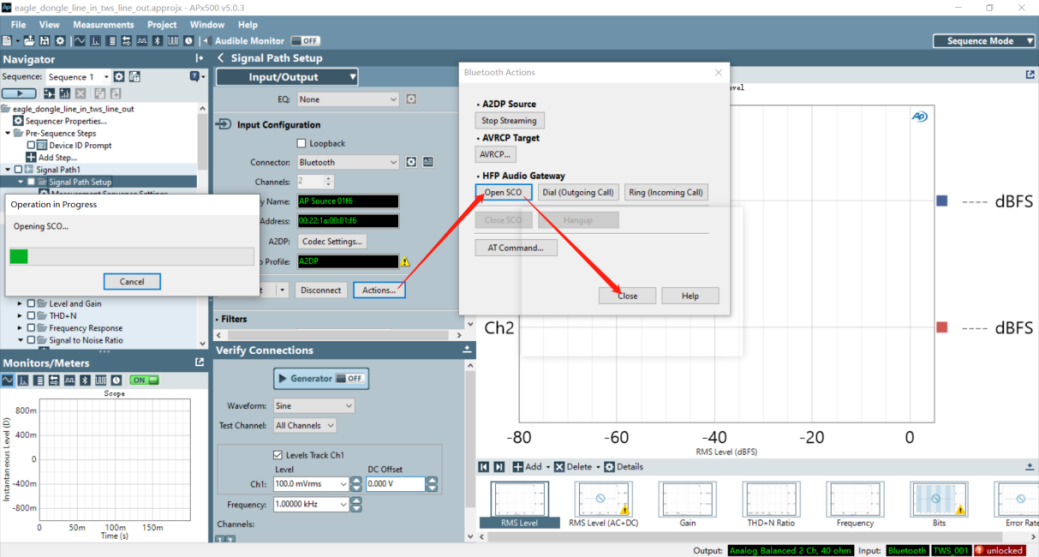1039x557 pixels.
Task: Open Details for the selected result
Action: (x=624, y=467)
